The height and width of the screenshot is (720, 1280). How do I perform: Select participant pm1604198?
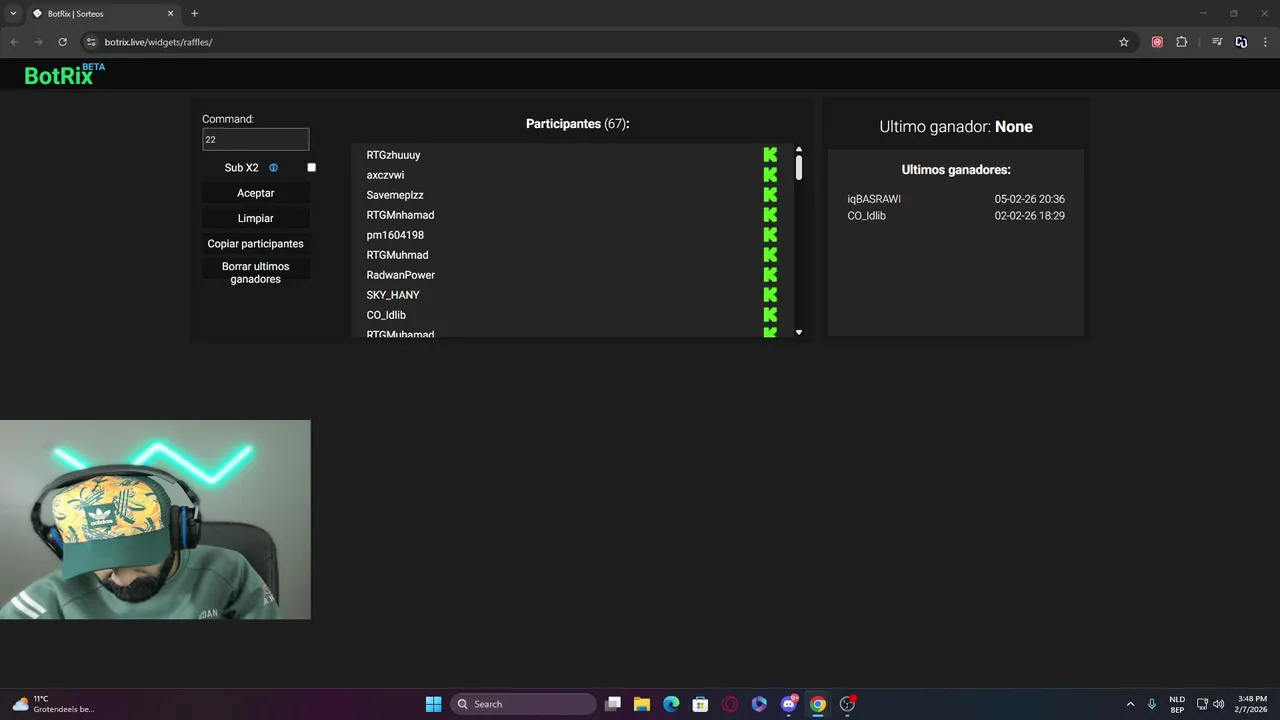395,235
